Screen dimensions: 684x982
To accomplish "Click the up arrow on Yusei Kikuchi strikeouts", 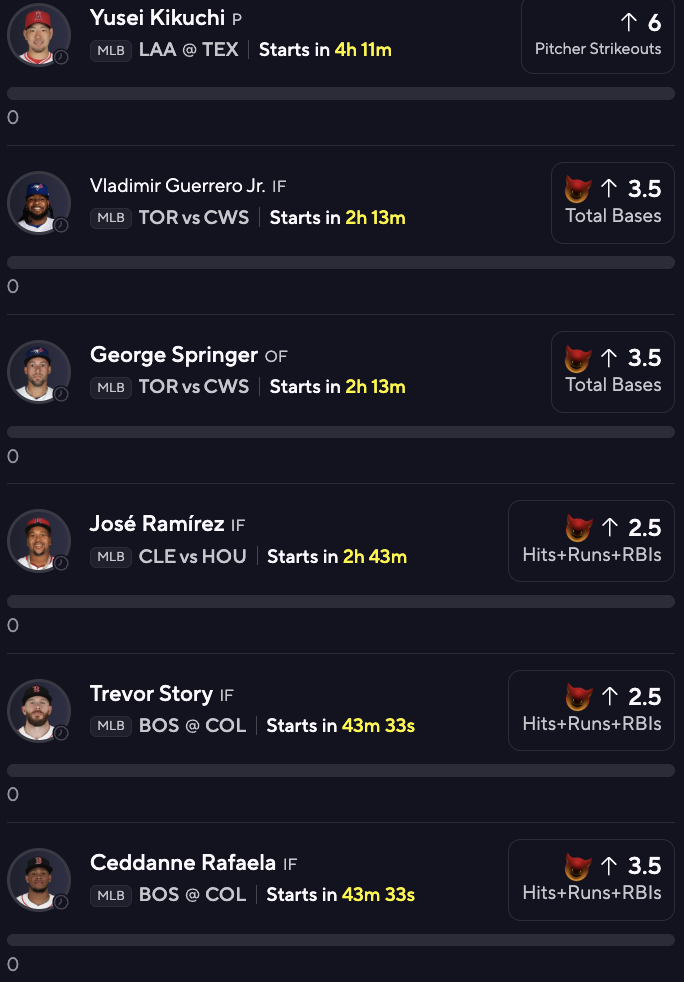I will [629, 23].
